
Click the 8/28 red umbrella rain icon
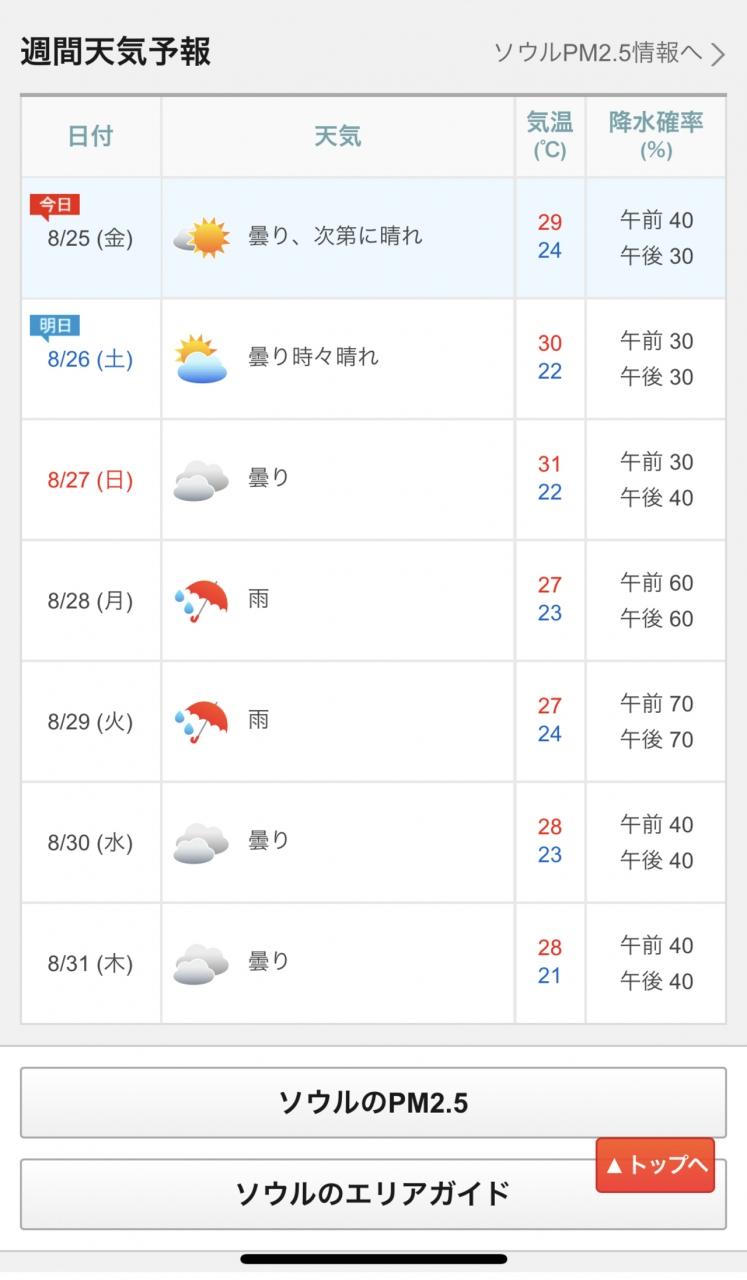[x=201, y=601]
